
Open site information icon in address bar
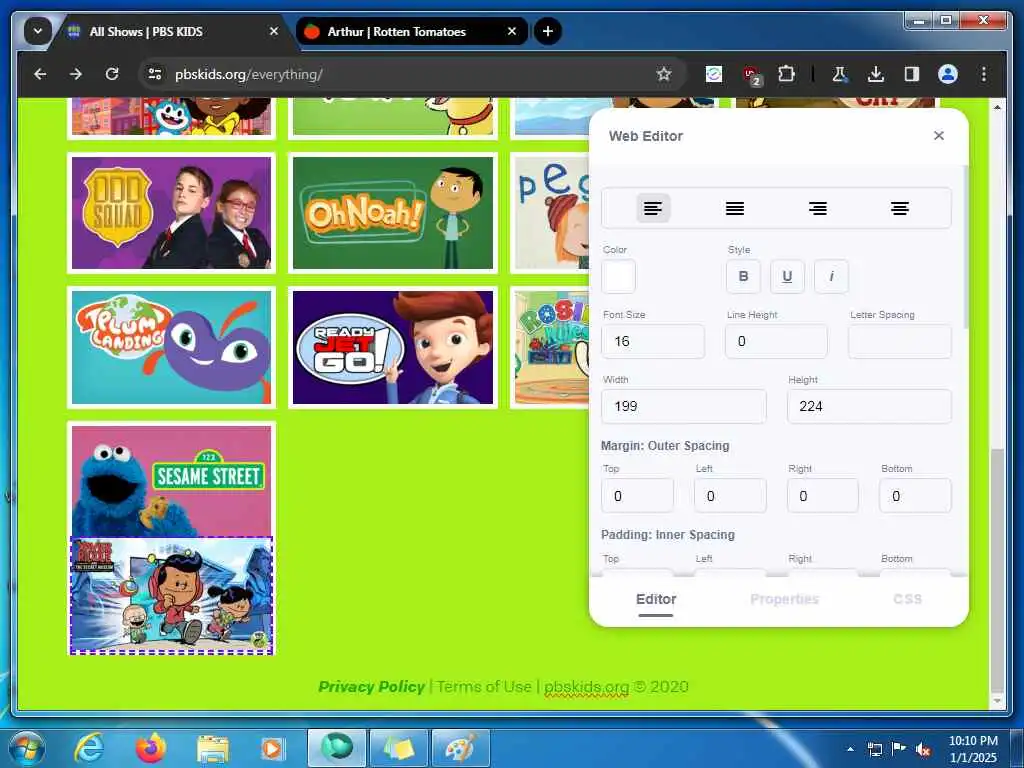coord(155,74)
